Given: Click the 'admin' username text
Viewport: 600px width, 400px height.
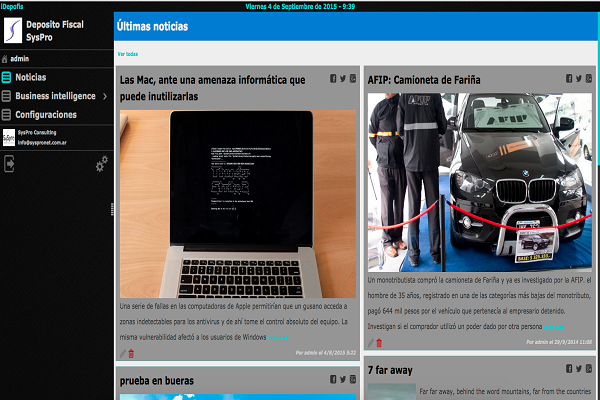Looking at the screenshot, I should [x=20, y=59].
